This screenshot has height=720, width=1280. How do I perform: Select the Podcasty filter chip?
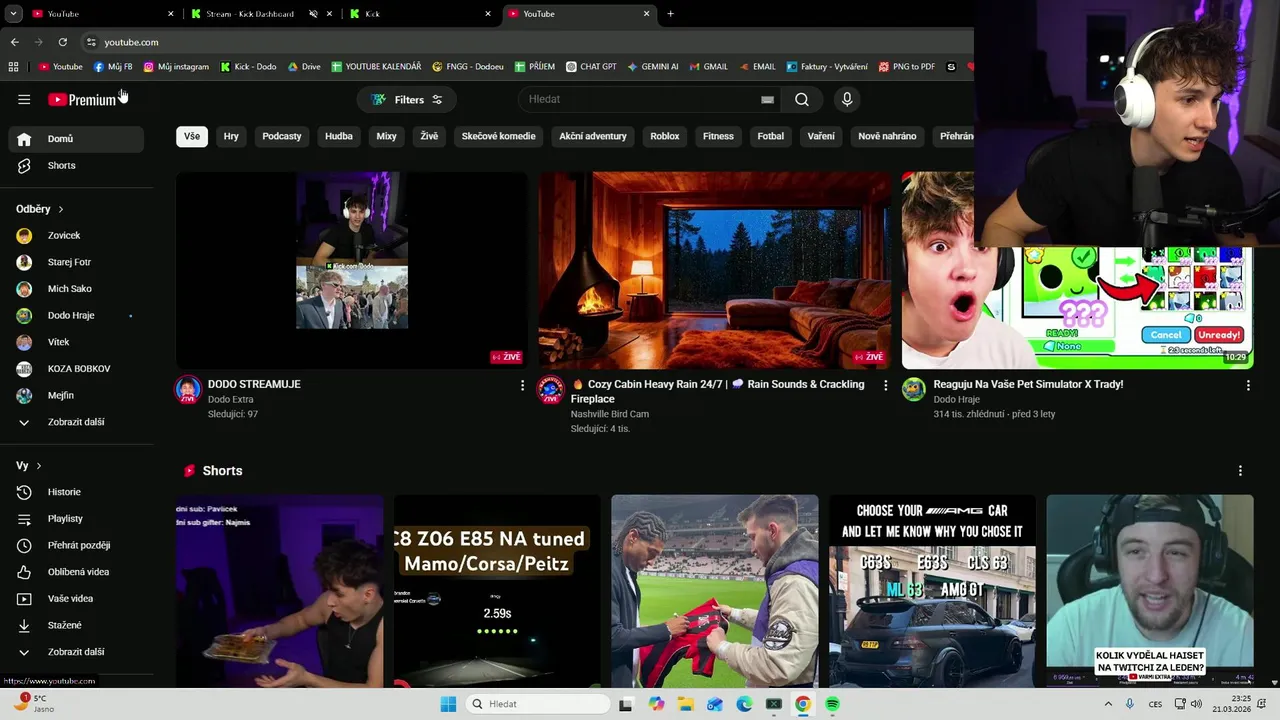point(282,136)
